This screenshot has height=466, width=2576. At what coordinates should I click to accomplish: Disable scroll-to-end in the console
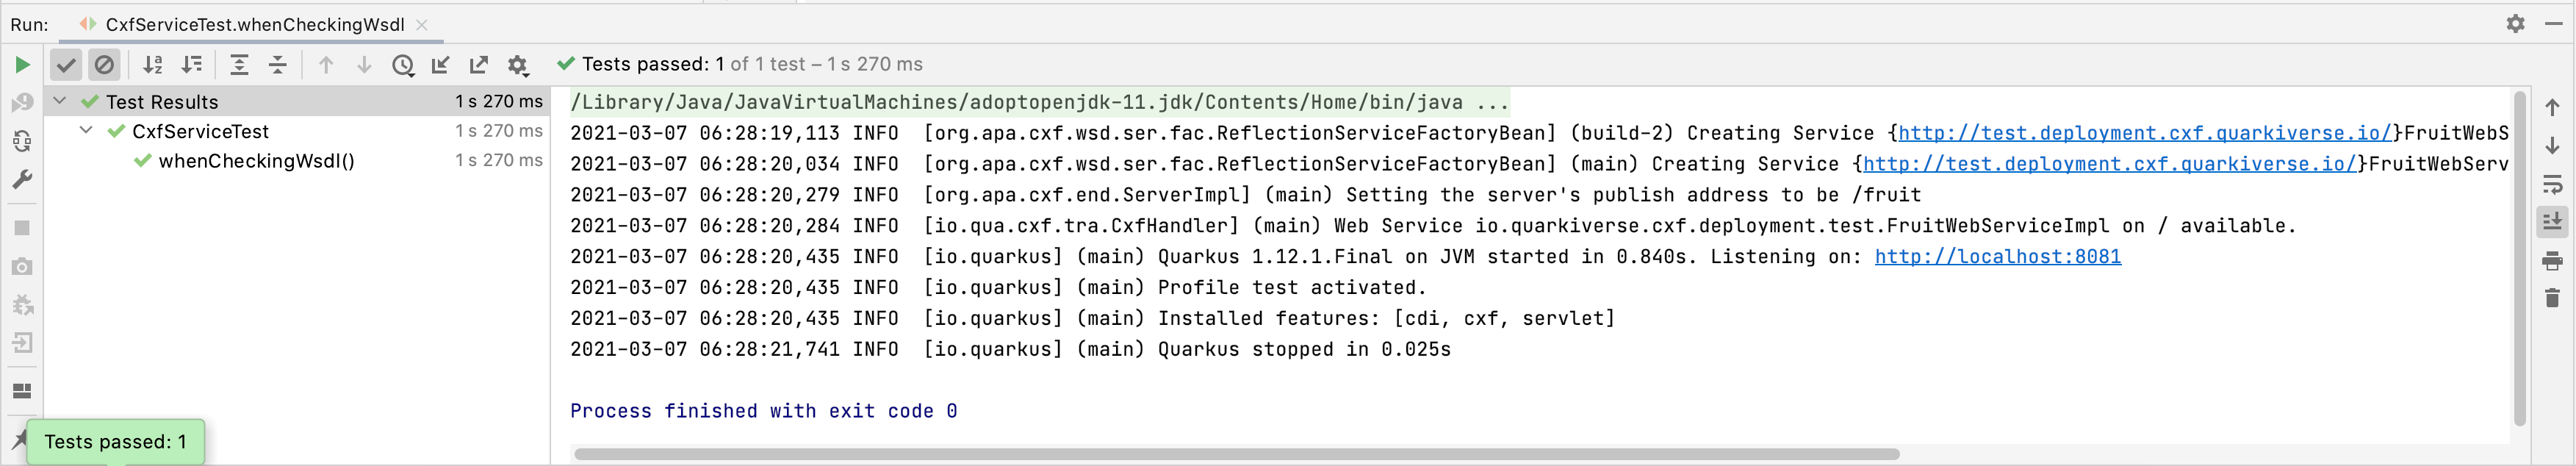click(x=2553, y=222)
